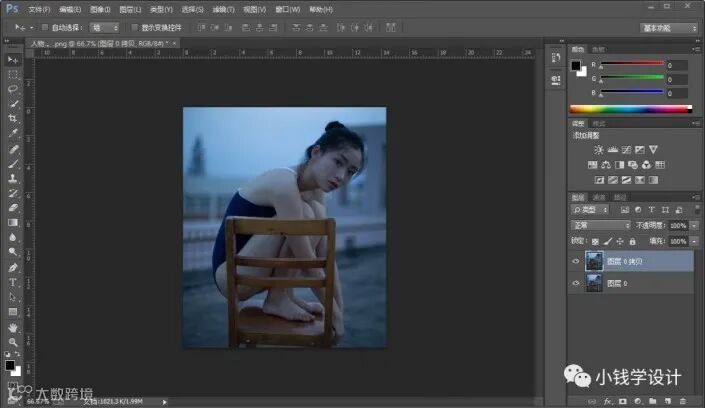Screen dimensions: 705x408
Task: Select the Crop tool
Action: [x=13, y=118]
